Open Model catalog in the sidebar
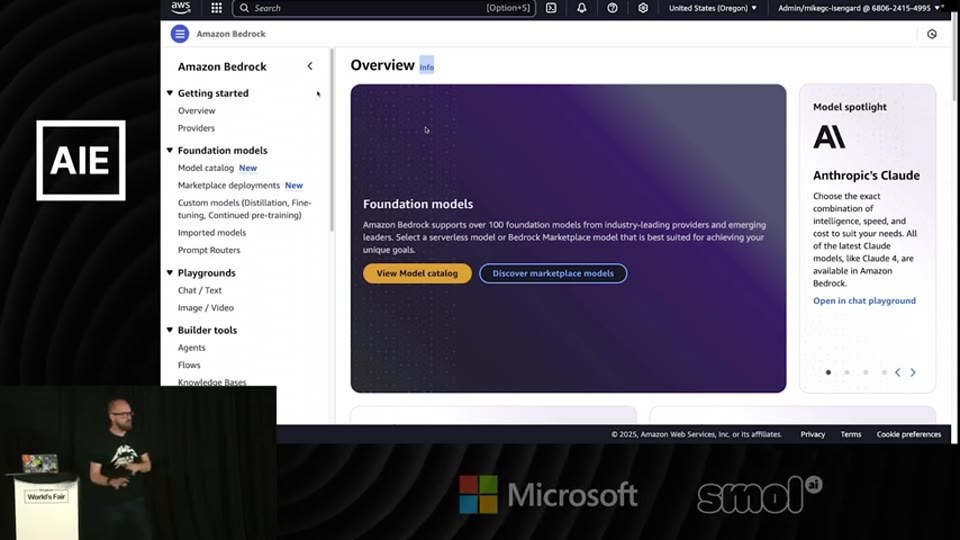 pyautogui.click(x=206, y=168)
